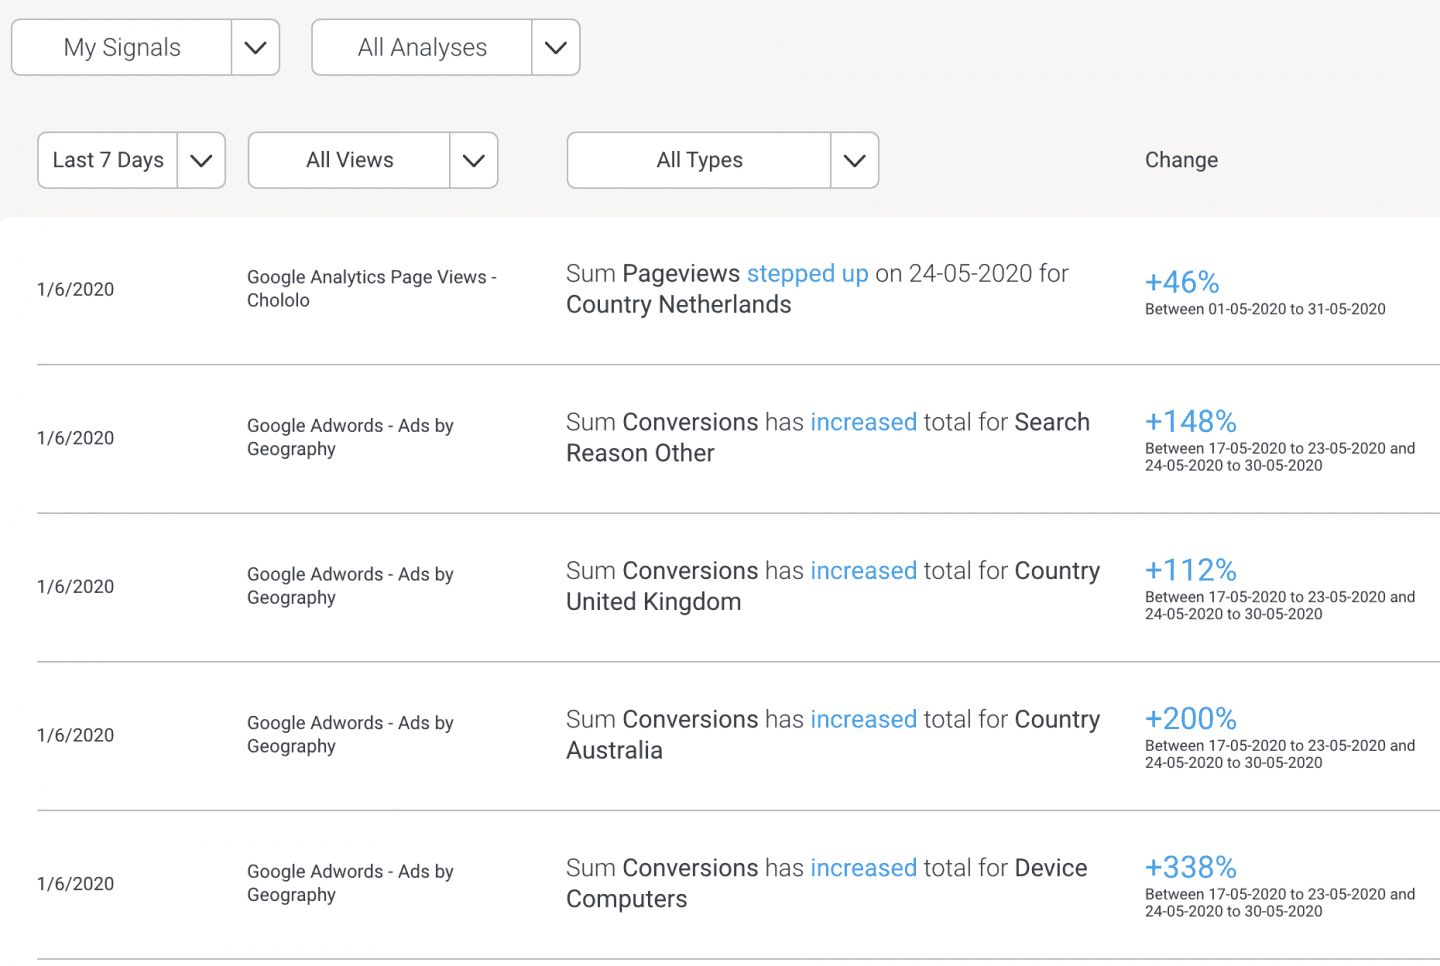Open Google Analytics Page Views - Chololo view

pyautogui.click(x=371, y=289)
